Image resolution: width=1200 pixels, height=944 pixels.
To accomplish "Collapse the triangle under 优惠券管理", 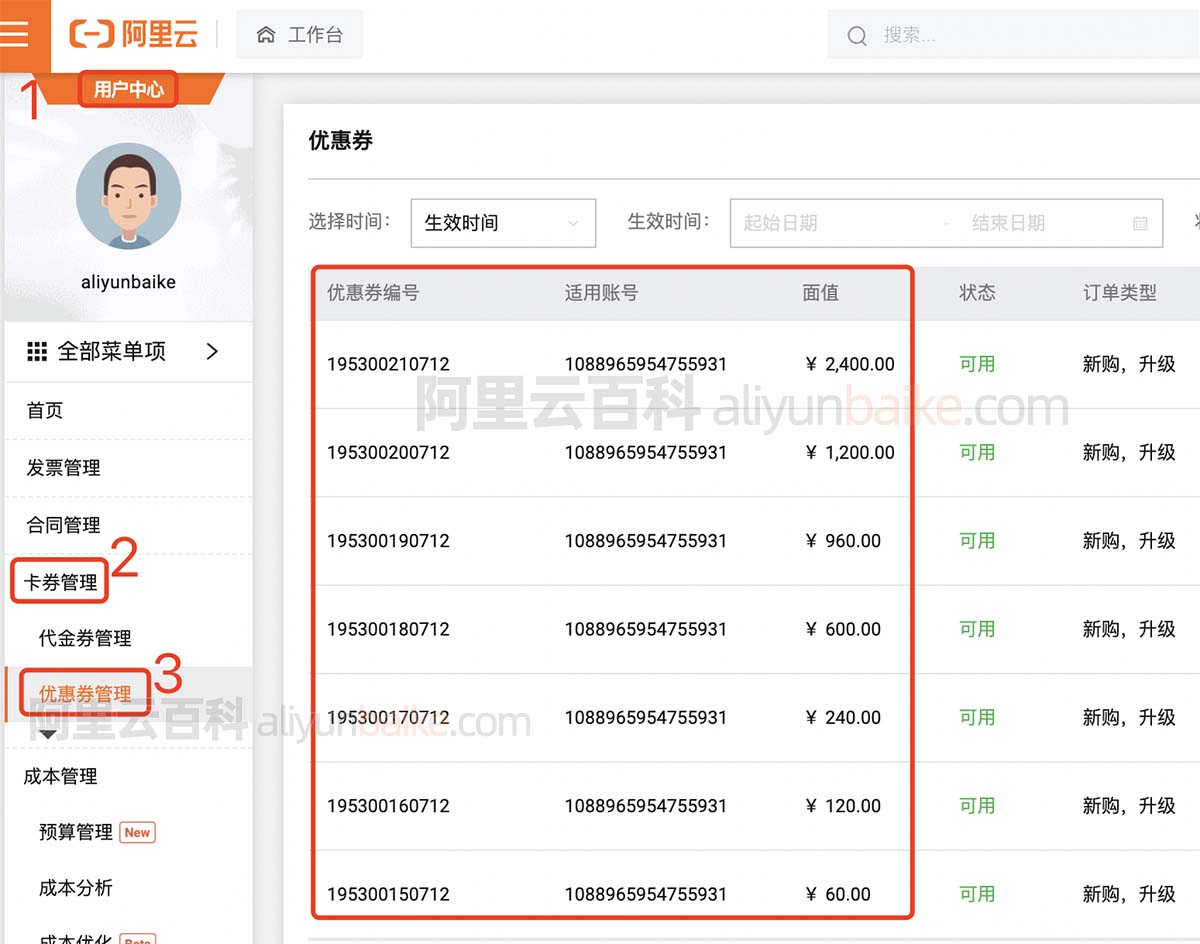I will click(48, 735).
